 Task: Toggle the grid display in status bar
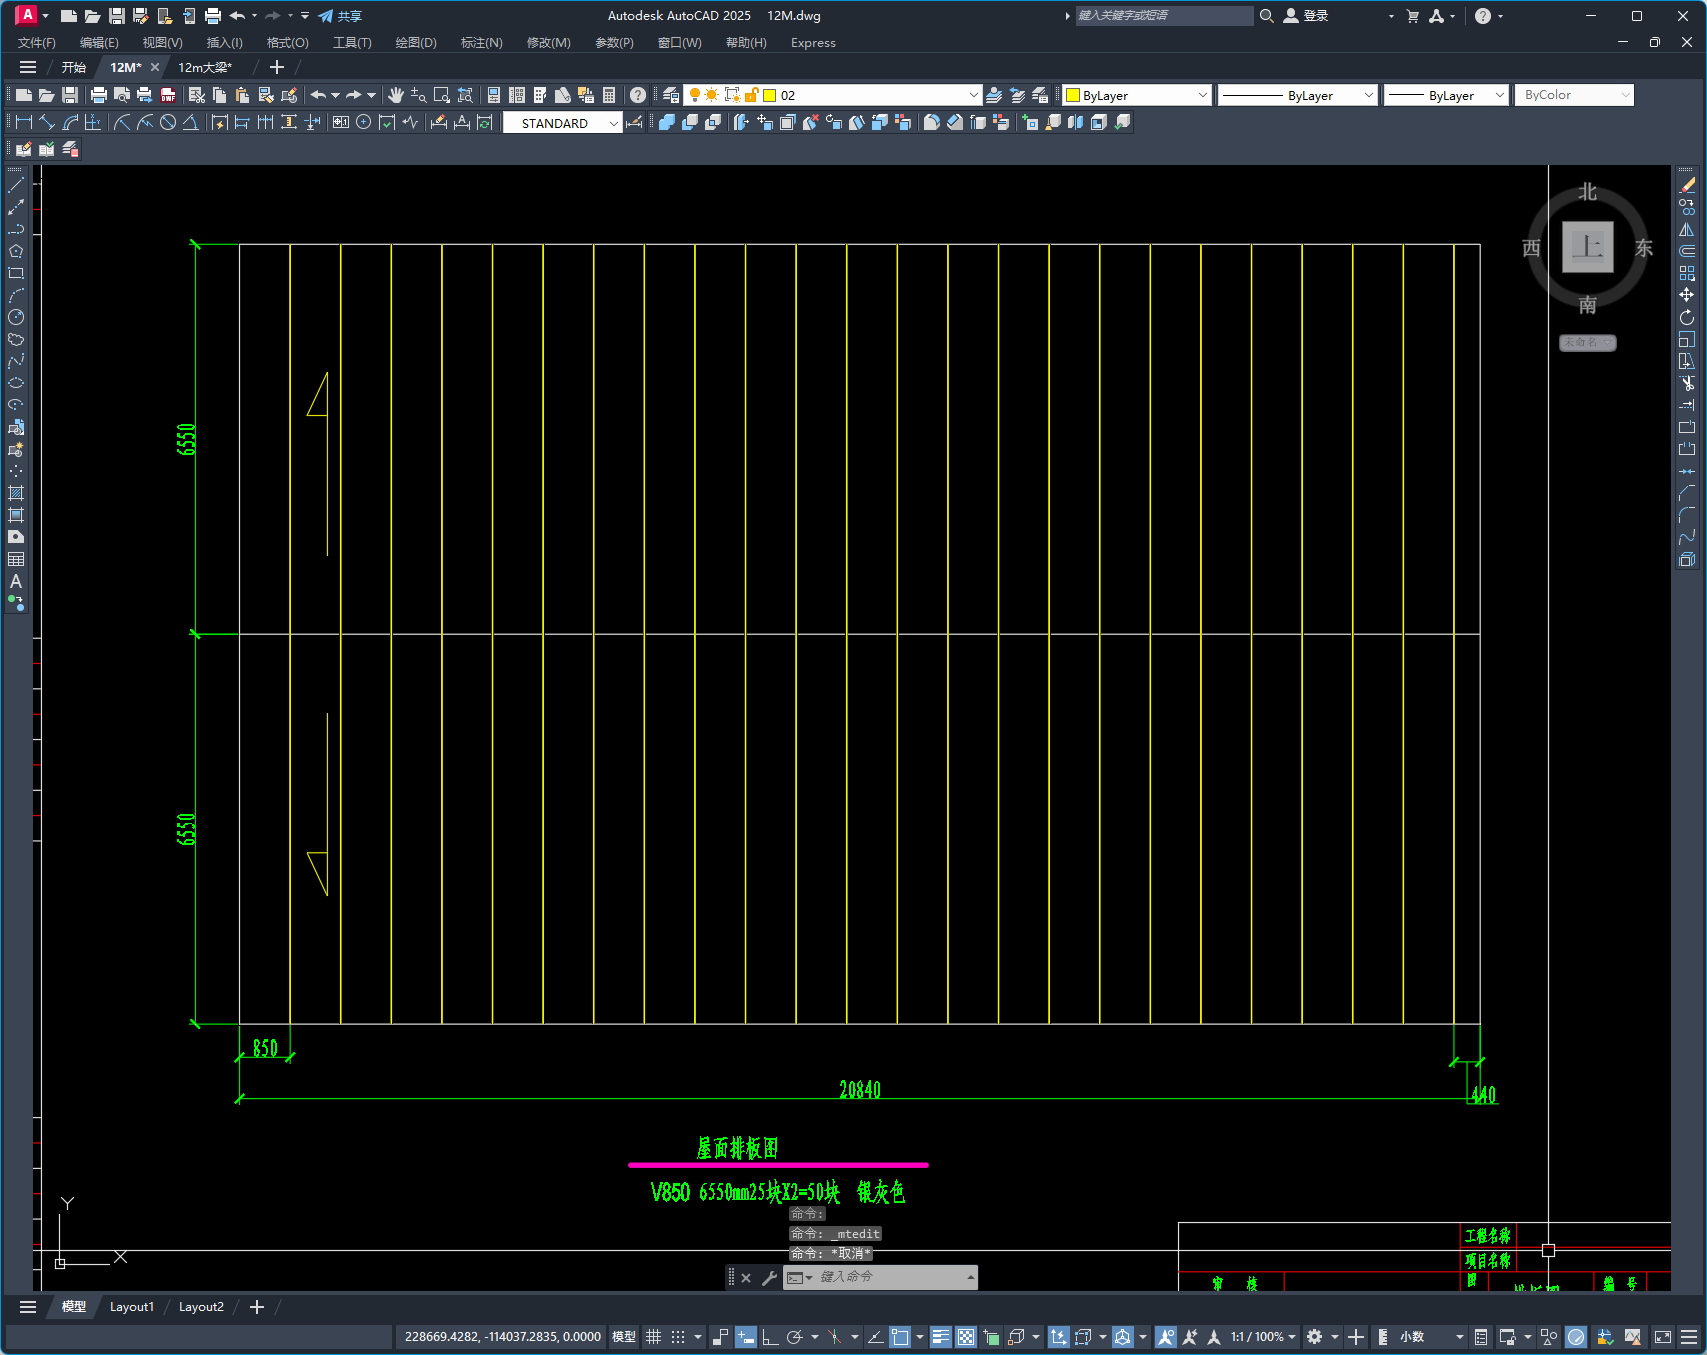pyautogui.click(x=653, y=1337)
